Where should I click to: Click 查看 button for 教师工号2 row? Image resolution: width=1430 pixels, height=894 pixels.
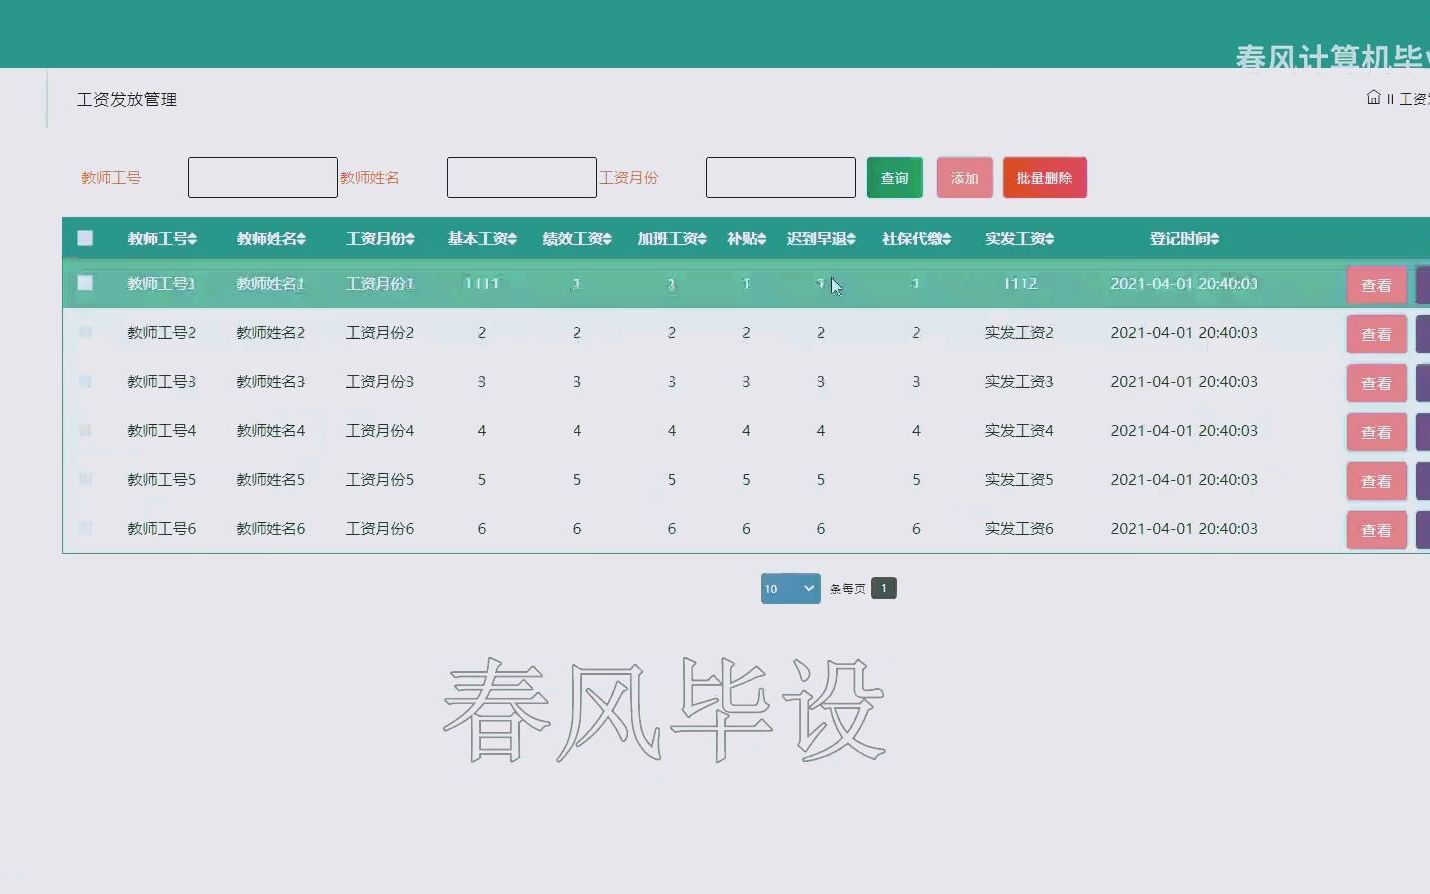1376,334
